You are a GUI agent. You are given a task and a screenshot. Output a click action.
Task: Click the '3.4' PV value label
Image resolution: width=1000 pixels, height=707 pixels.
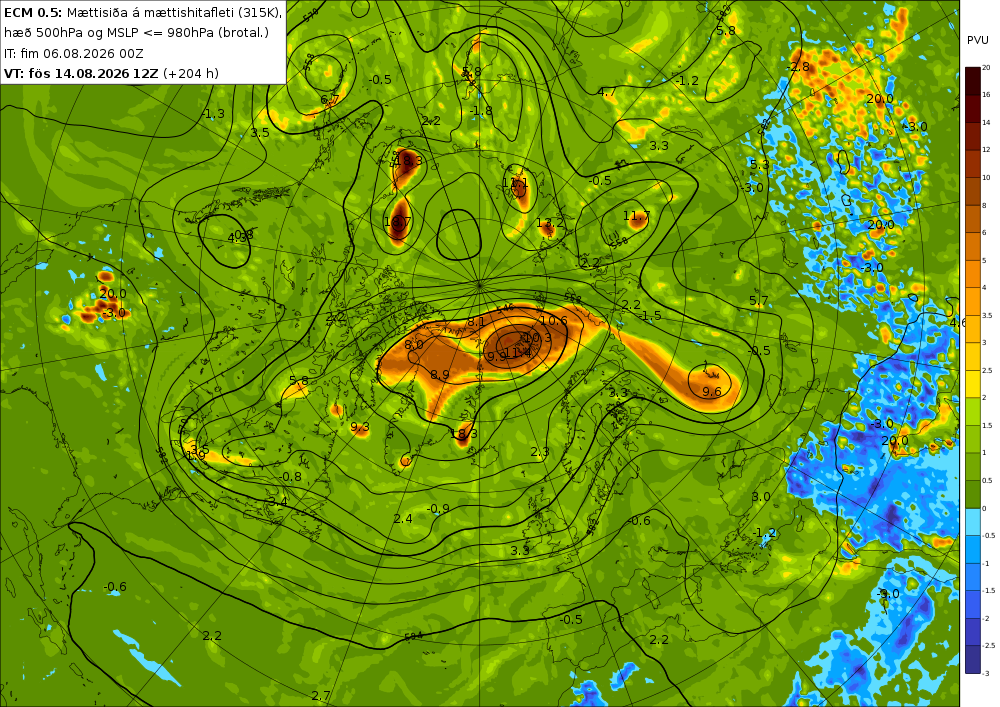[278, 502]
